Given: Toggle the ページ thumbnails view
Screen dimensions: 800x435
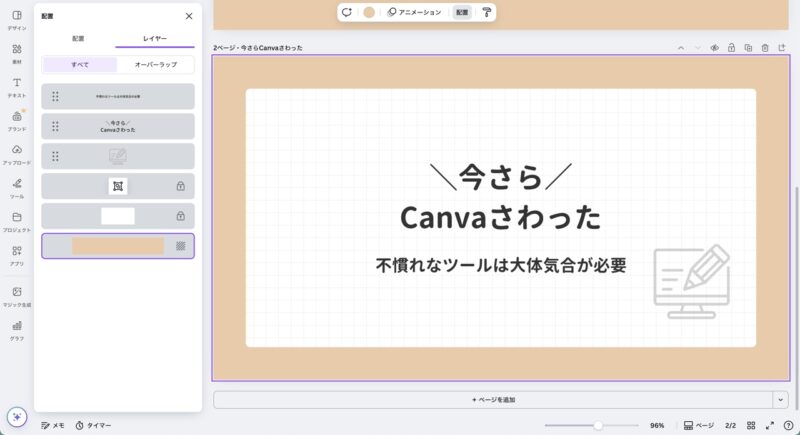Looking at the screenshot, I should point(698,425).
